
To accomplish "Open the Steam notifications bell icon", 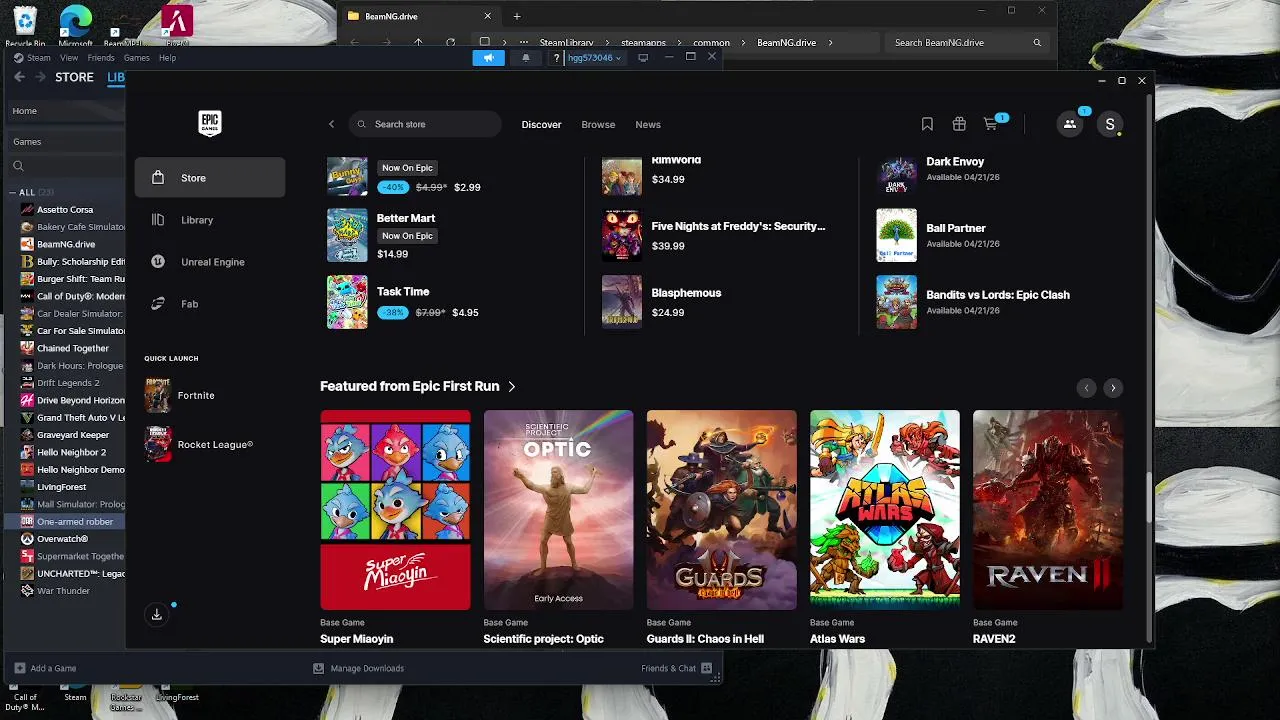I will click(526, 58).
